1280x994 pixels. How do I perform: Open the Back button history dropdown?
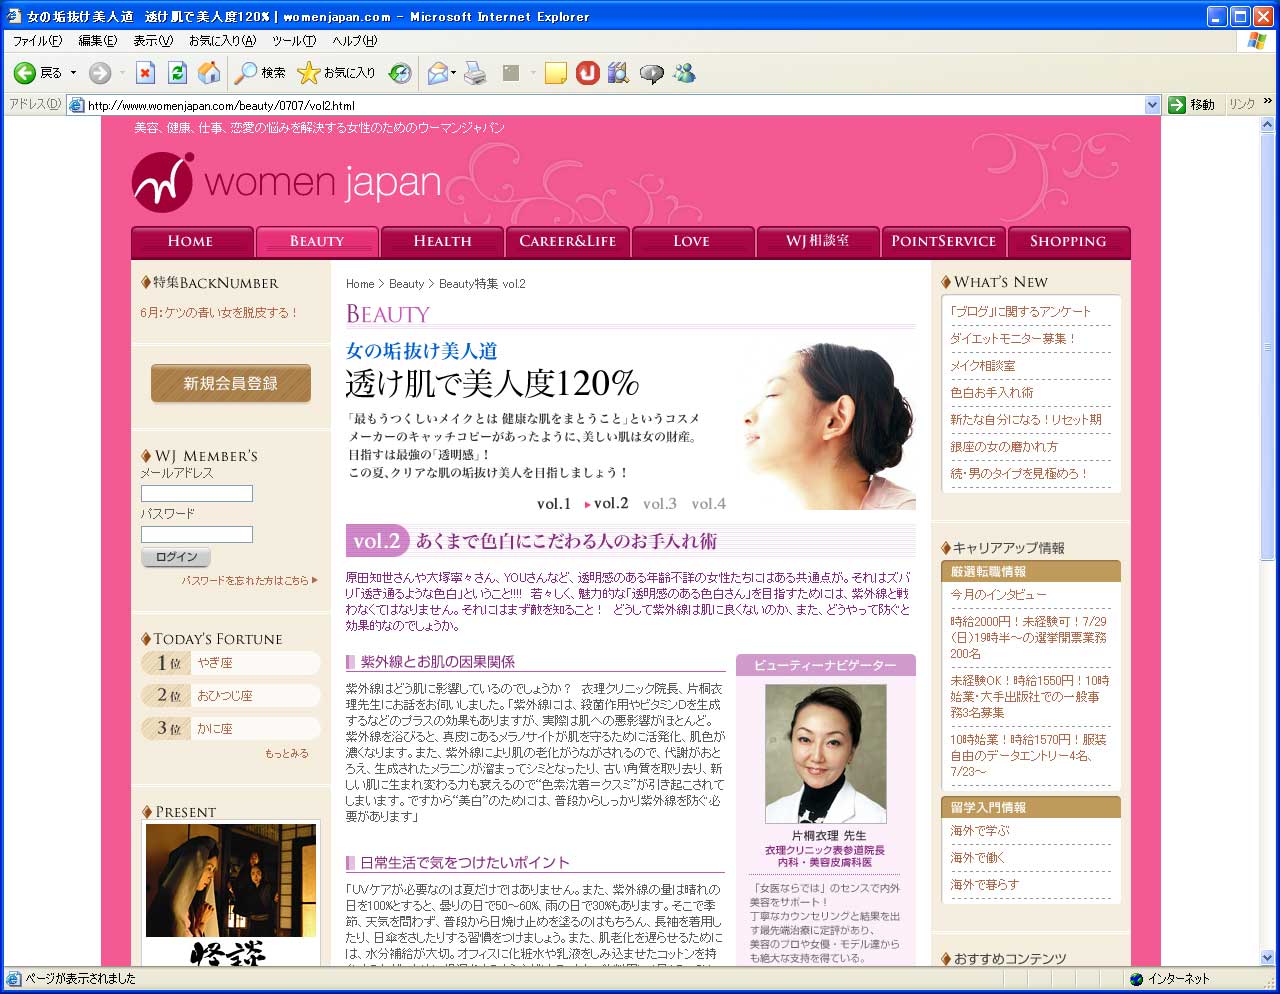(x=73, y=73)
